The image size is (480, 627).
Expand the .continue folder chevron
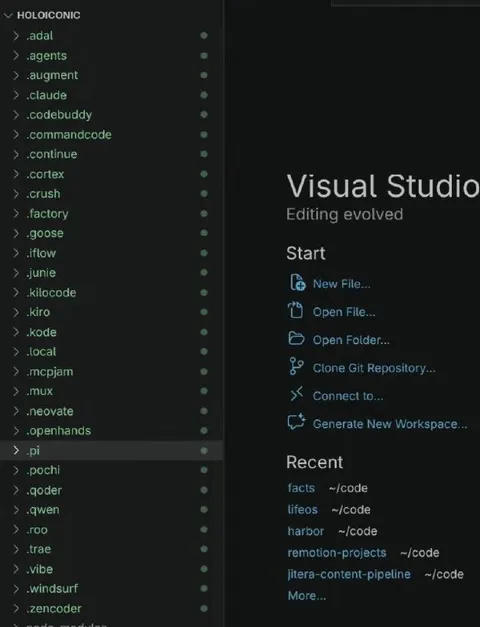click(16, 154)
